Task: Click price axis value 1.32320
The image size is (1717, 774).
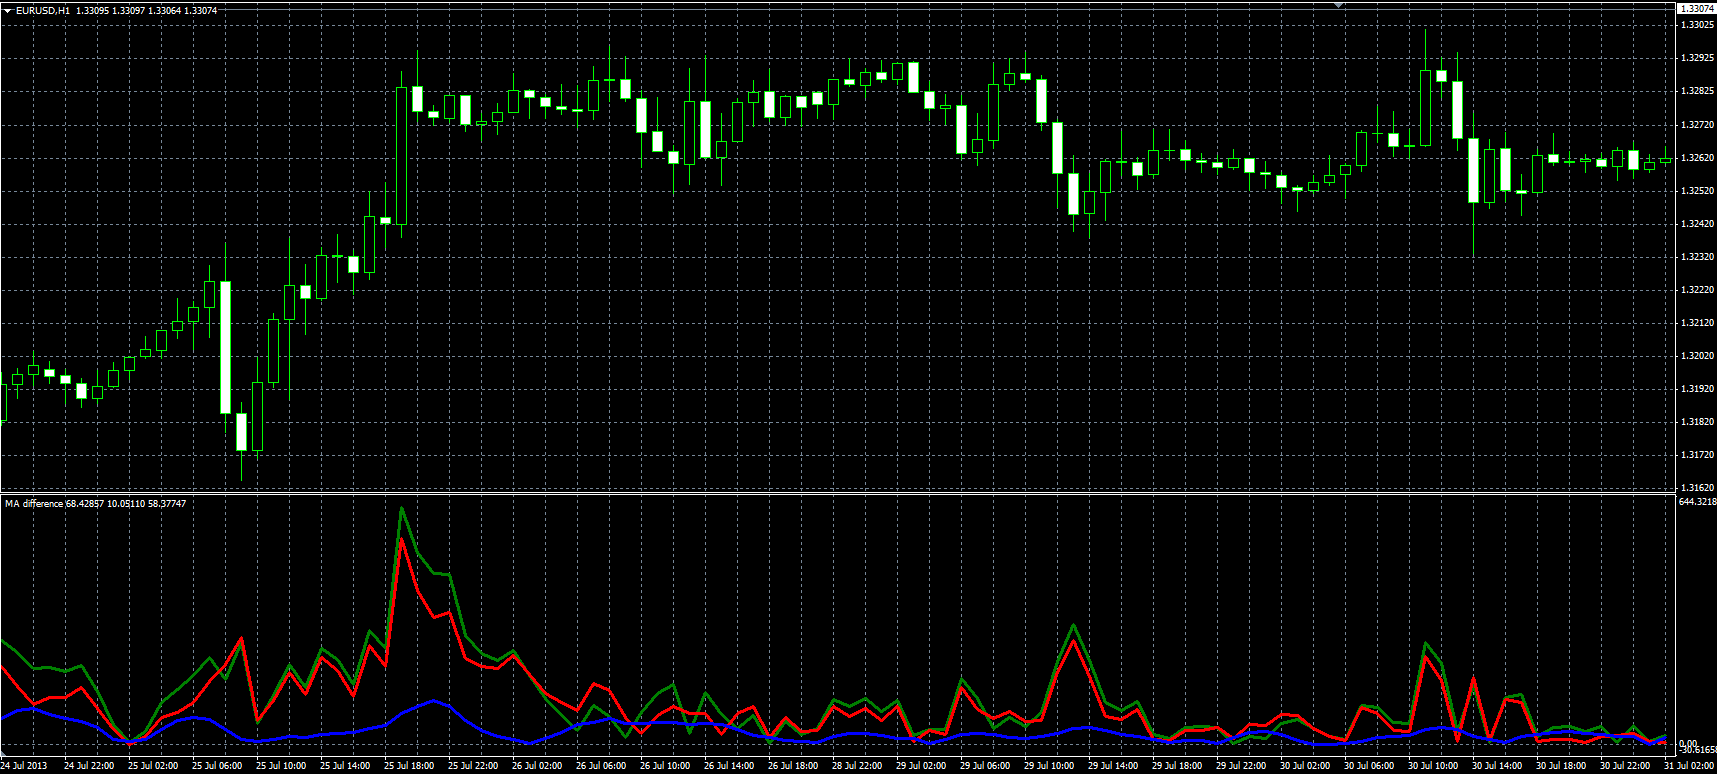Action: 1698,257
